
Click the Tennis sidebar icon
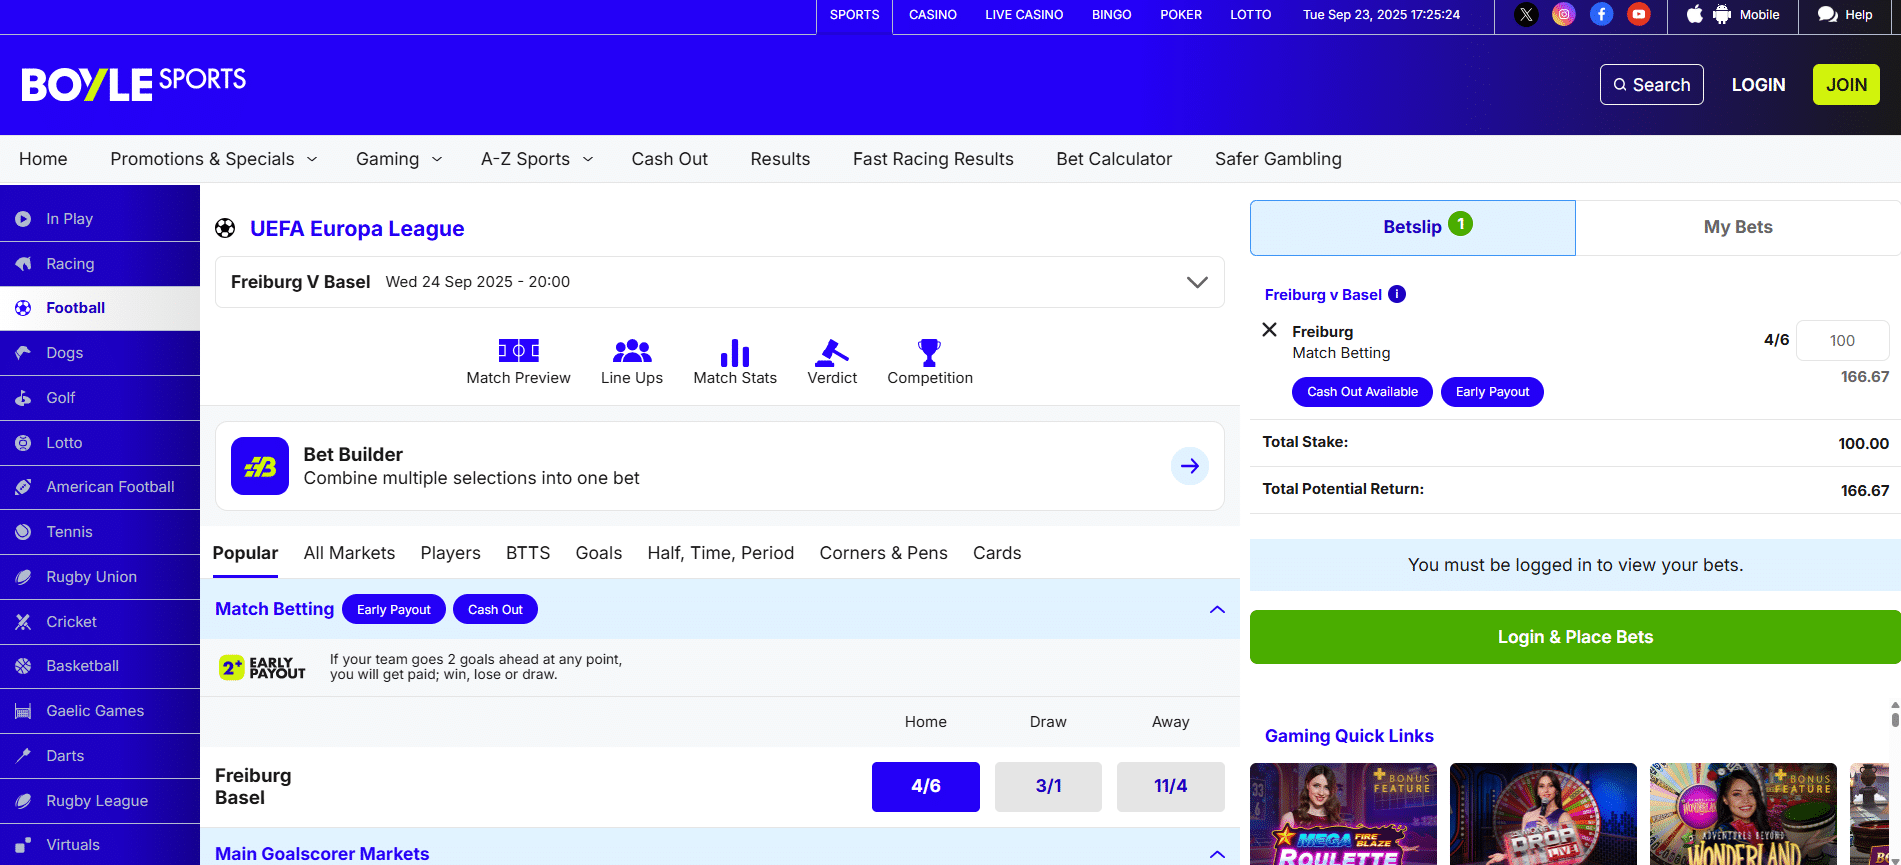23,532
